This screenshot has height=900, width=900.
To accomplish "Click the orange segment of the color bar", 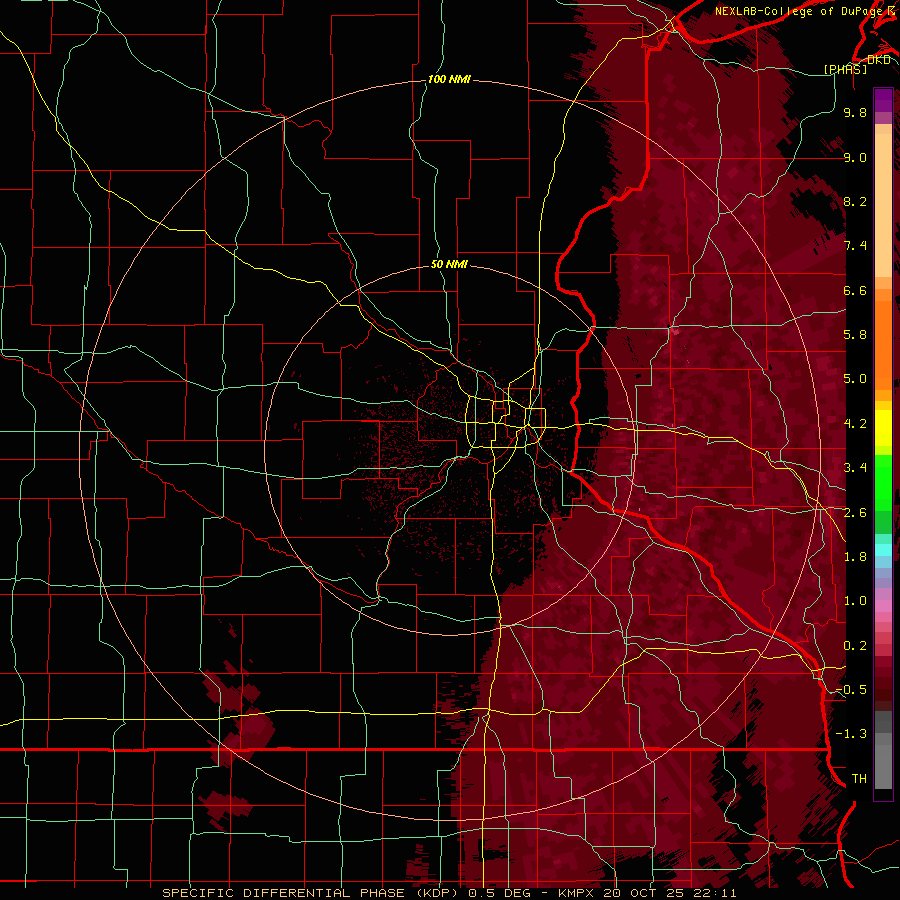I will tap(883, 339).
